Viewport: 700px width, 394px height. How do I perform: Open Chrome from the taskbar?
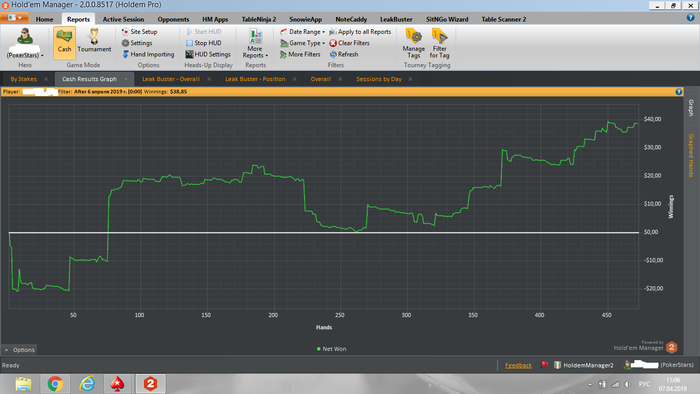[55, 384]
